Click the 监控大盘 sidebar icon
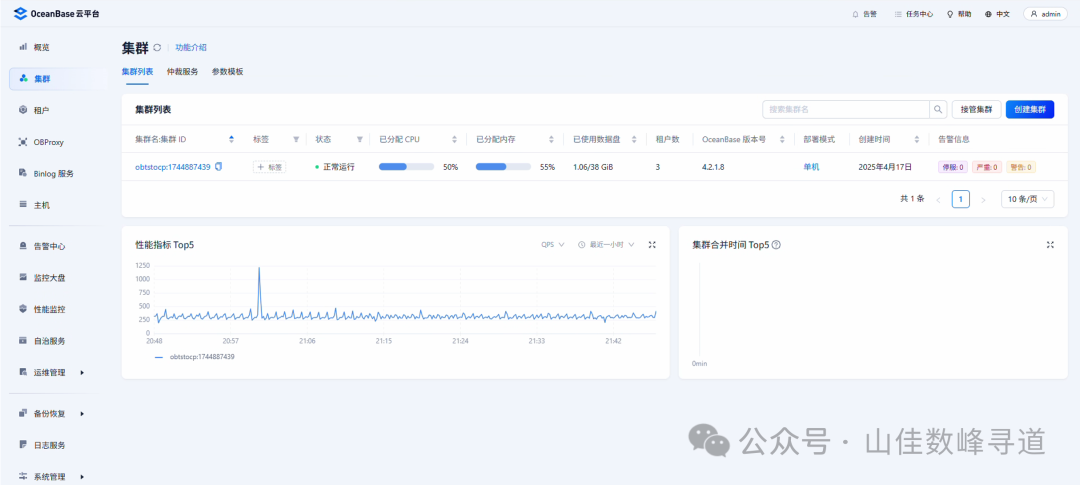Image resolution: width=1080 pixels, height=485 pixels. [23, 278]
